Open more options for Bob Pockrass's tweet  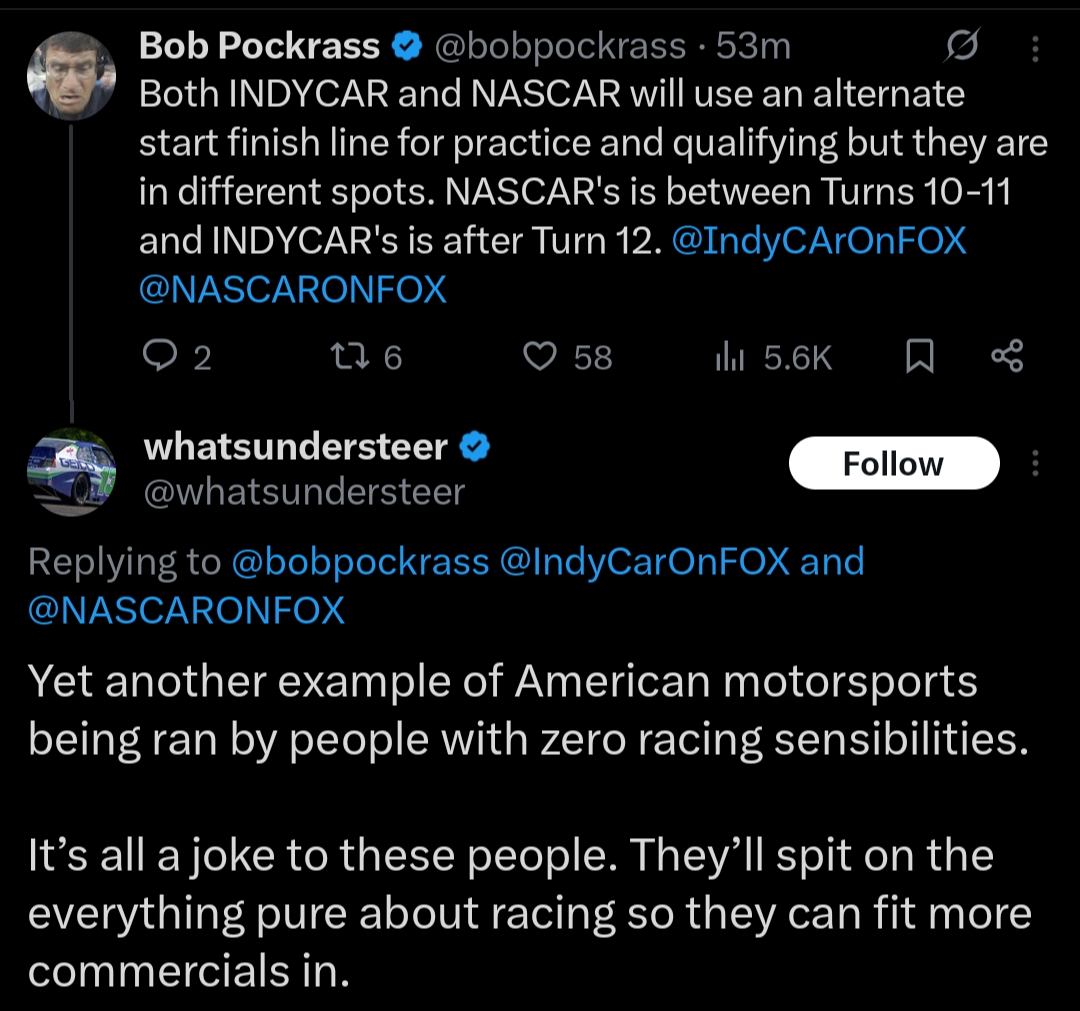coord(1035,47)
